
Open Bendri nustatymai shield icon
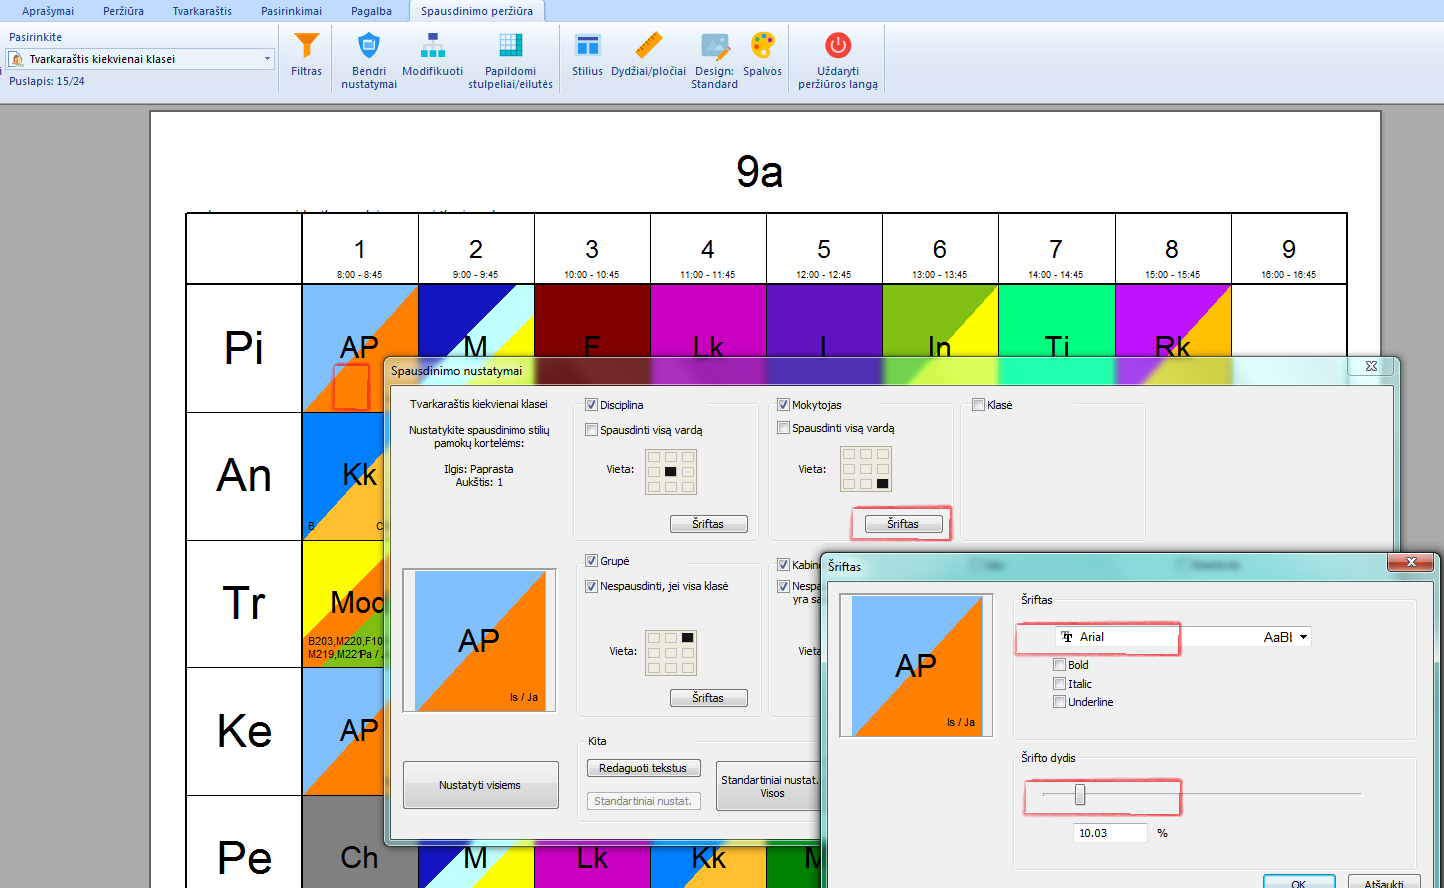coord(369,47)
